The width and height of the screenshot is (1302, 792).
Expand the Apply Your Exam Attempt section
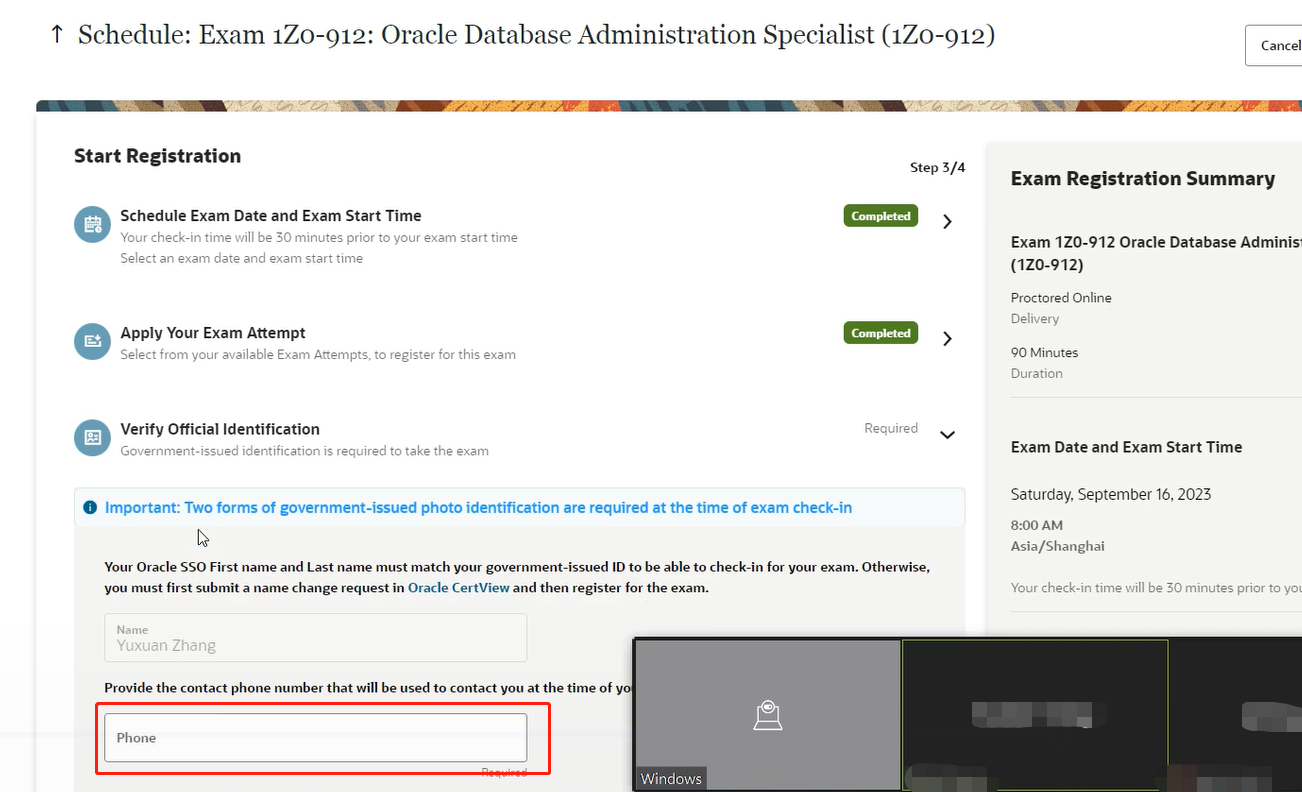[948, 339]
